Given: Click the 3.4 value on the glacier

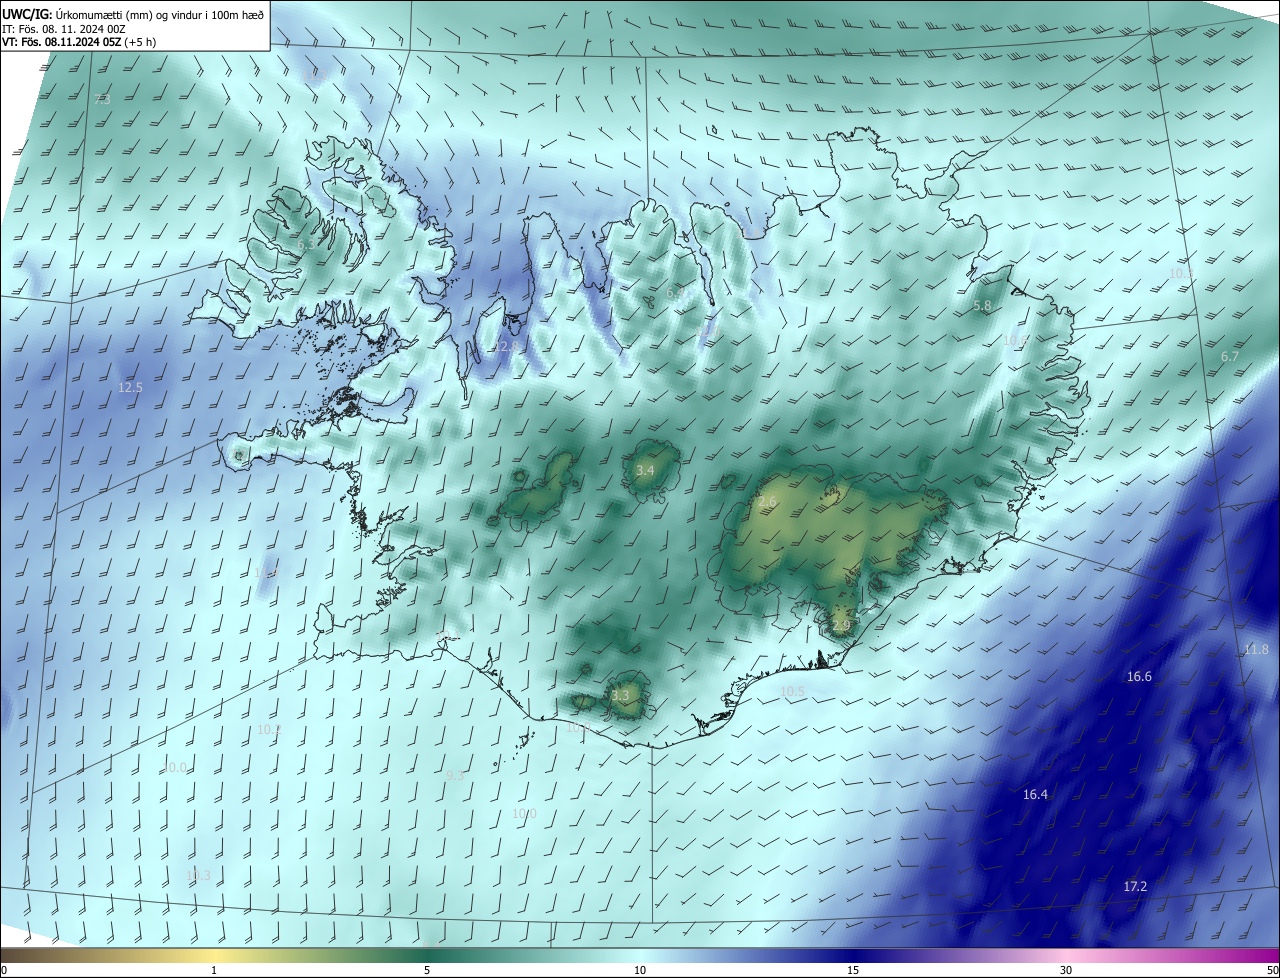Looking at the screenshot, I should (x=645, y=471).
